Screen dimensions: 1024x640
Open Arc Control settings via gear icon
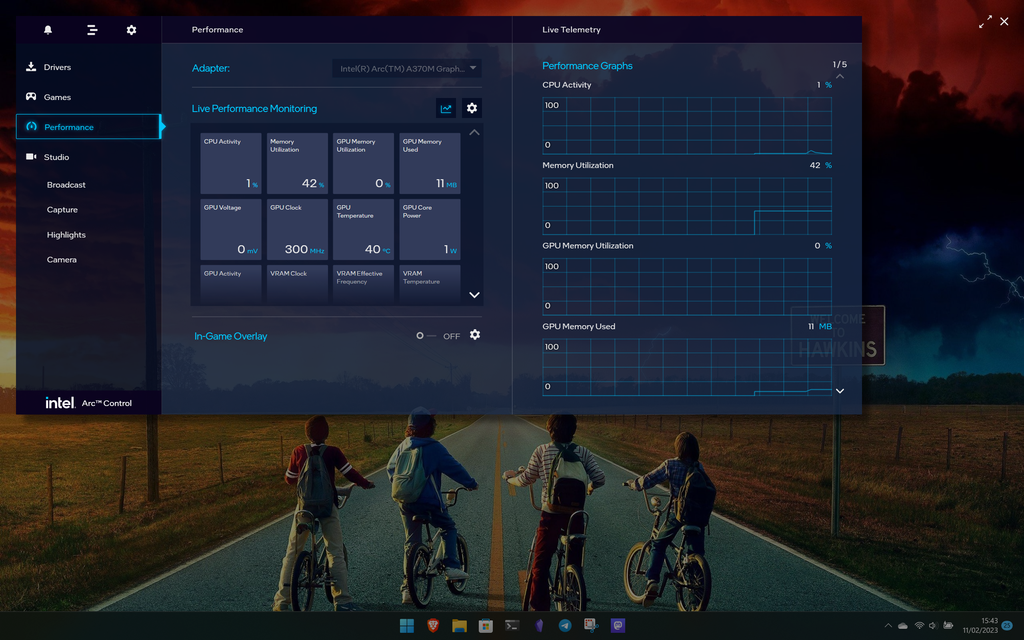(x=131, y=29)
